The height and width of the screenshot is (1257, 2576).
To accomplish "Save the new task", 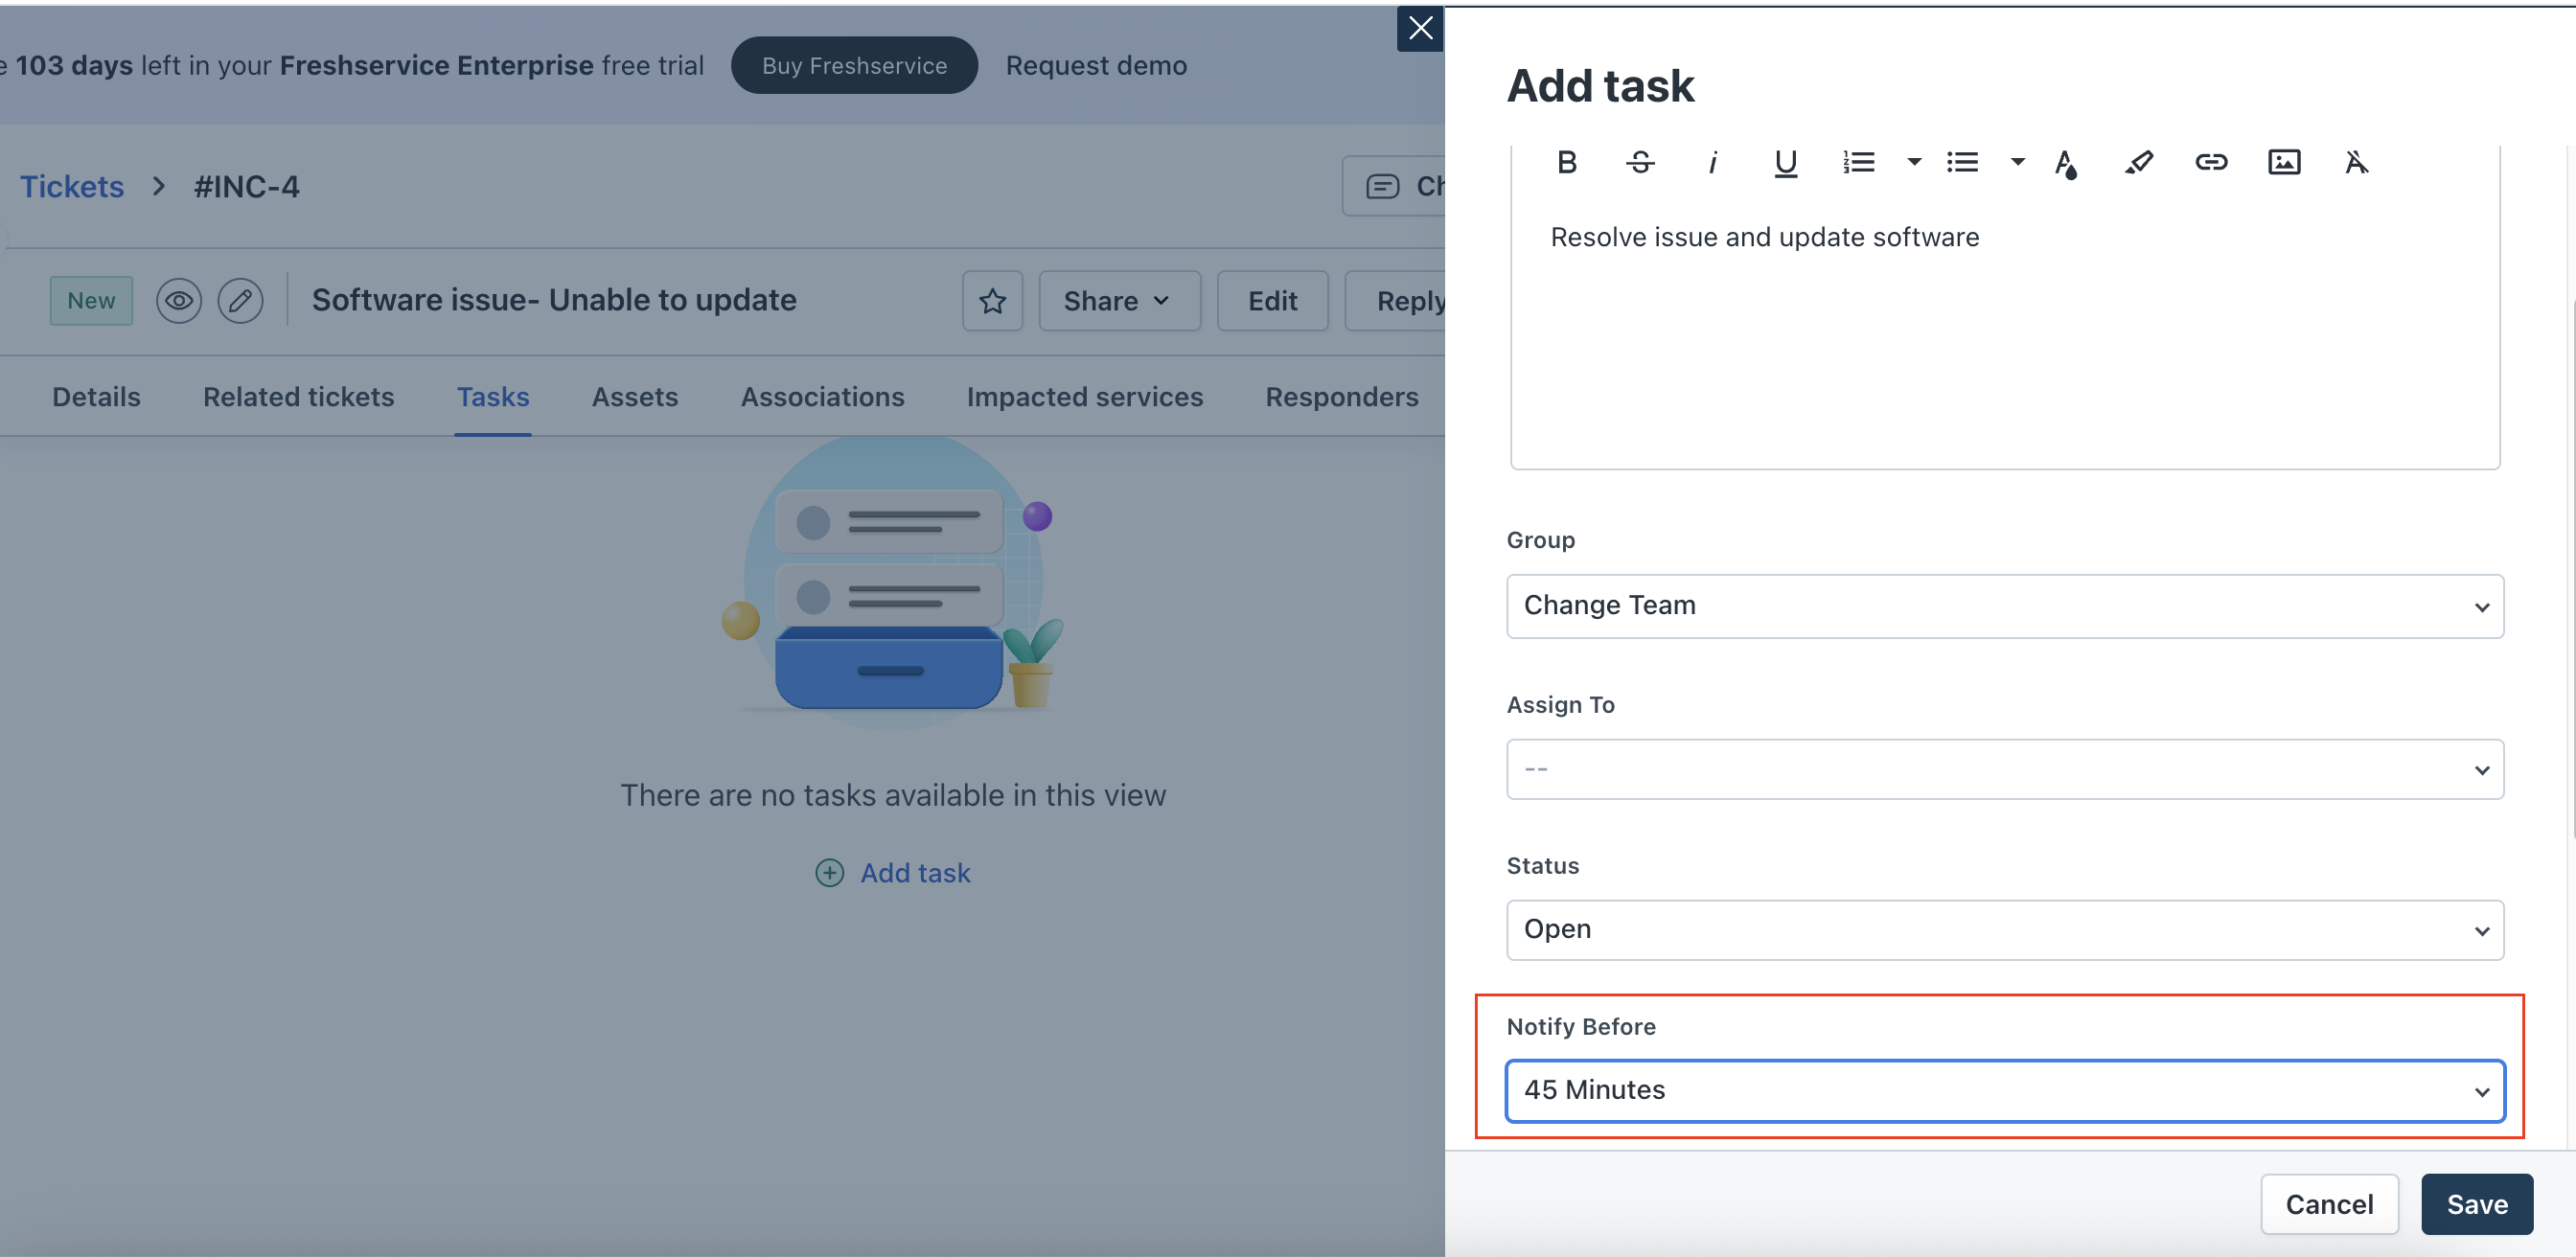I will click(x=2476, y=1204).
